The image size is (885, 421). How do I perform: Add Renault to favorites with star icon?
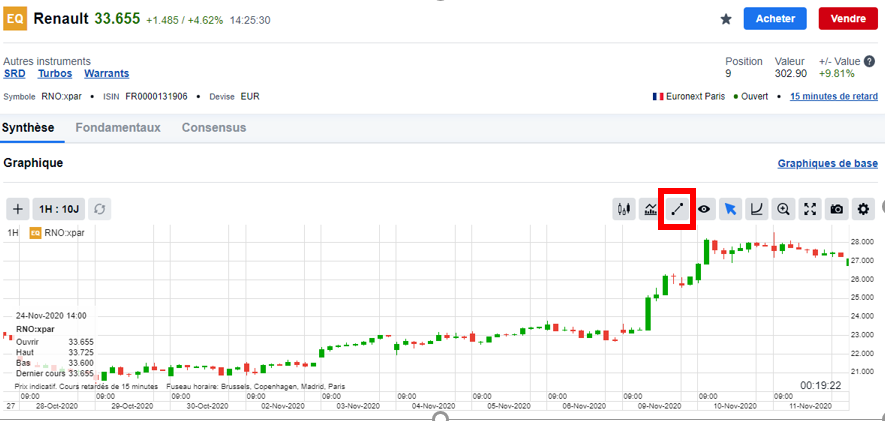pos(726,19)
